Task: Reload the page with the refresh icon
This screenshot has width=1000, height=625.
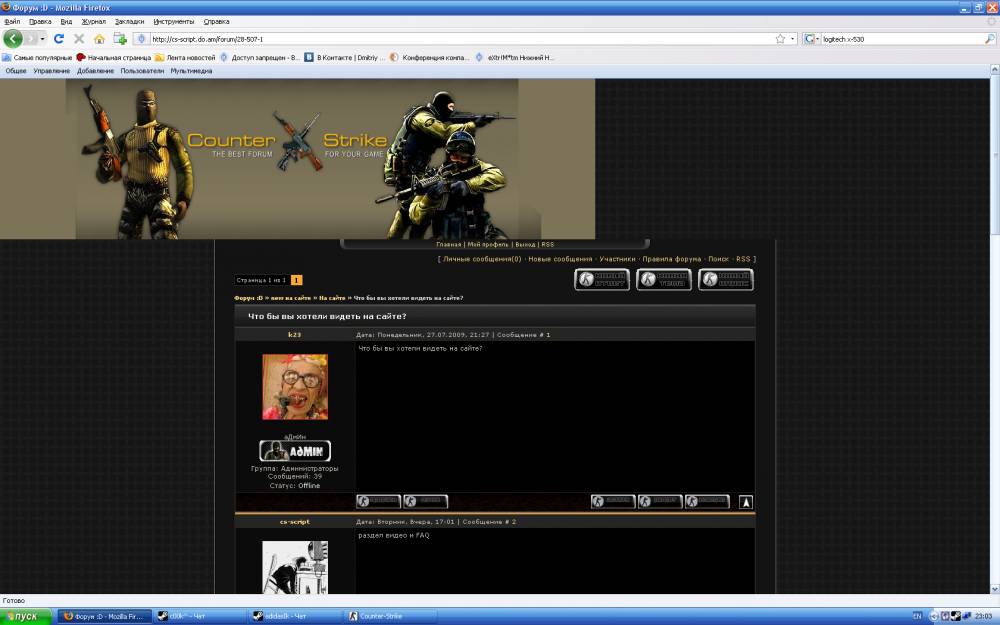Action: click(59, 39)
